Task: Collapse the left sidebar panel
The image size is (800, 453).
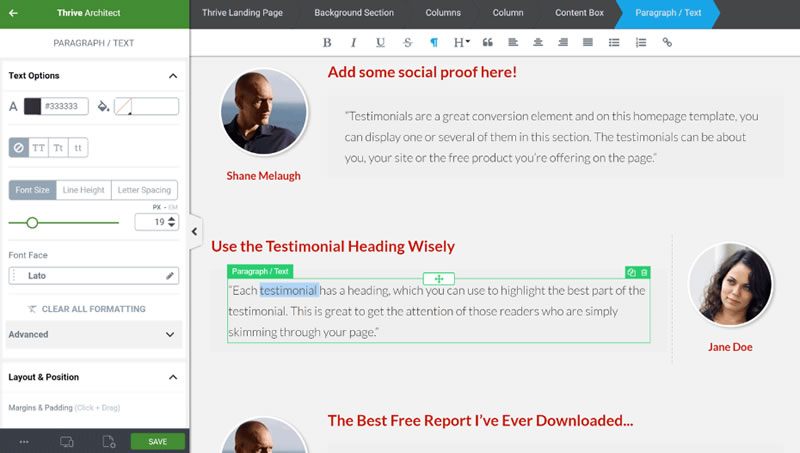Action: coord(194,232)
